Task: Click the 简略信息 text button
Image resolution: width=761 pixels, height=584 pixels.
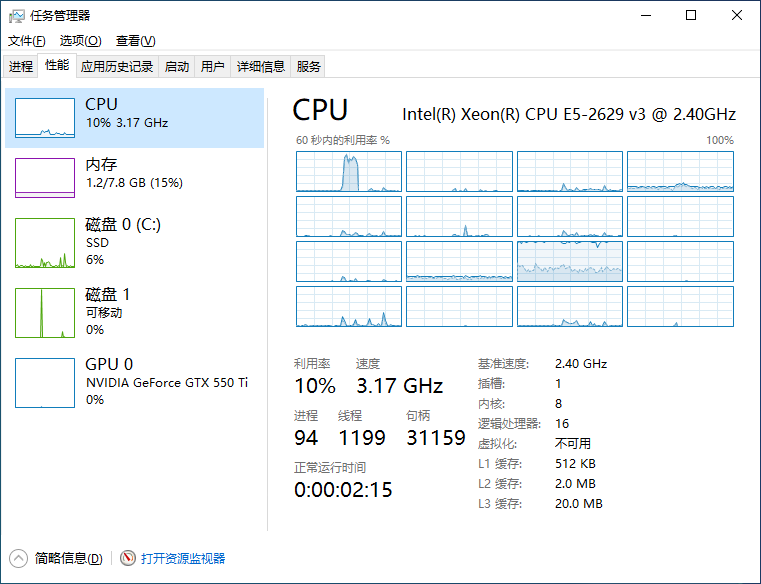Action: pyautogui.click(x=68, y=559)
